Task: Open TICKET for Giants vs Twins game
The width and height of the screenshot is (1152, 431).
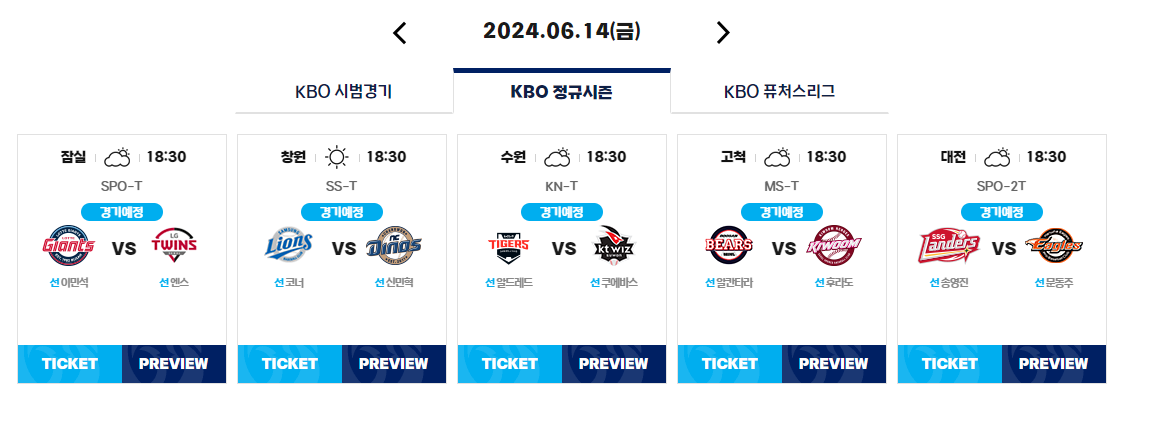Action: [x=70, y=363]
